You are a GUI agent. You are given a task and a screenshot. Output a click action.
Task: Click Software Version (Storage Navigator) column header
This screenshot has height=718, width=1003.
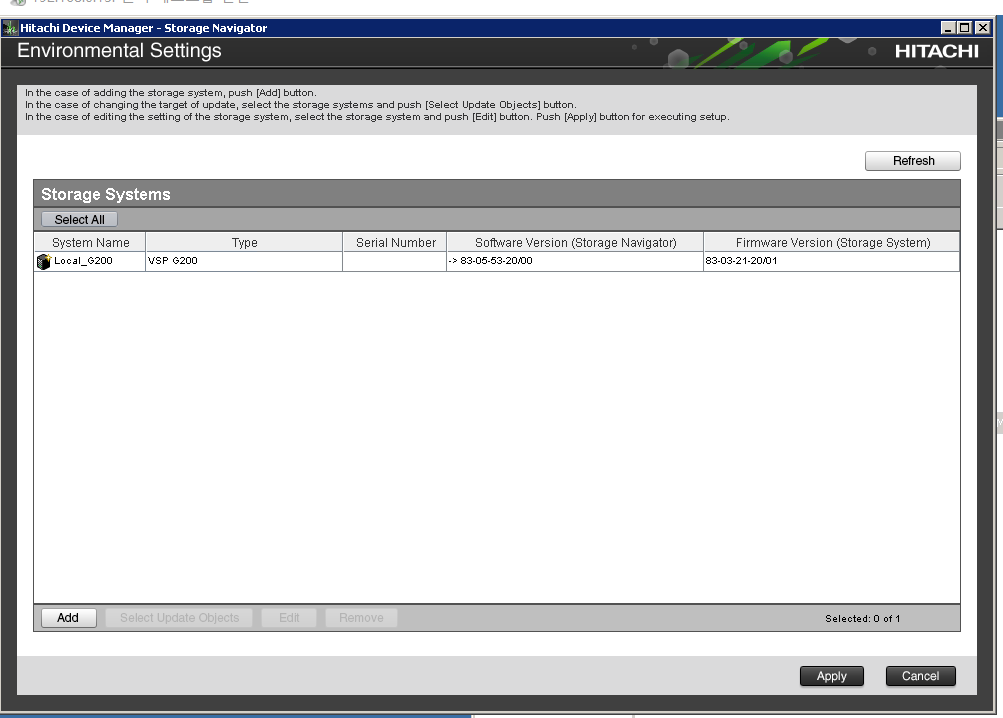[x=575, y=242]
